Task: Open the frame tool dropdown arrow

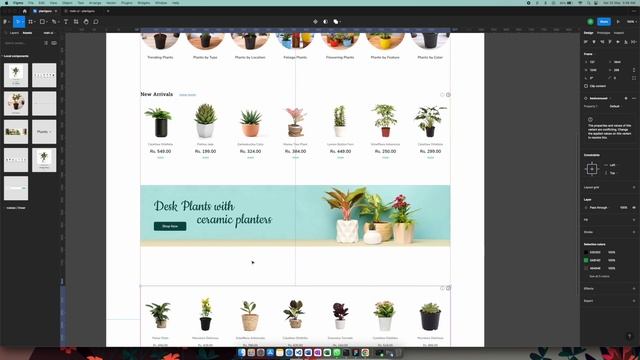Action: coord(35,22)
